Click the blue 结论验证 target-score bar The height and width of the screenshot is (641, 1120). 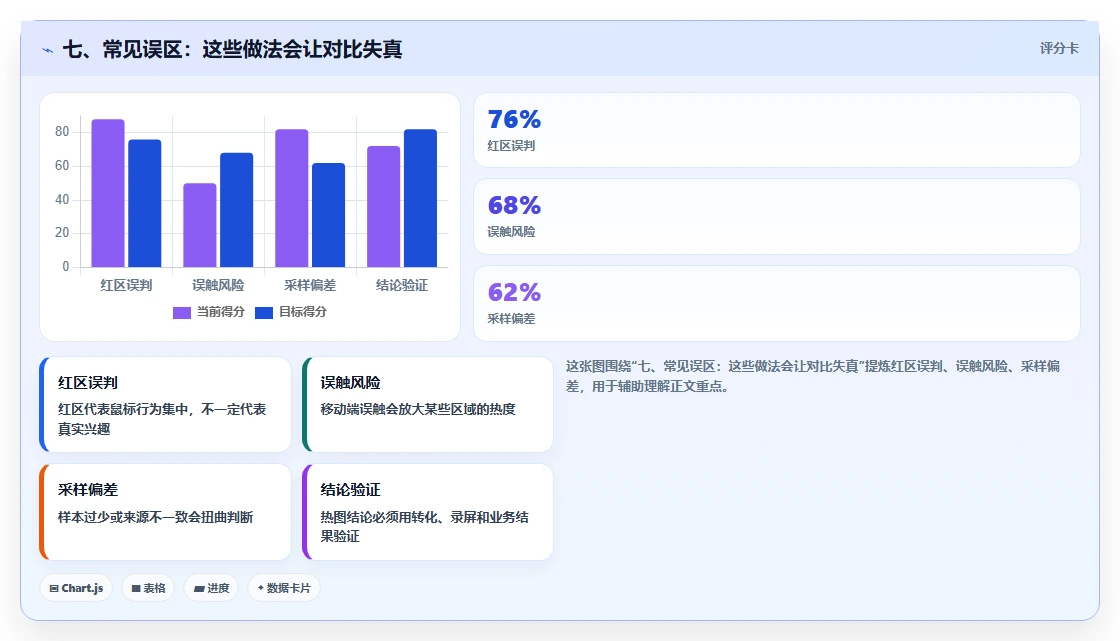click(x=420, y=198)
